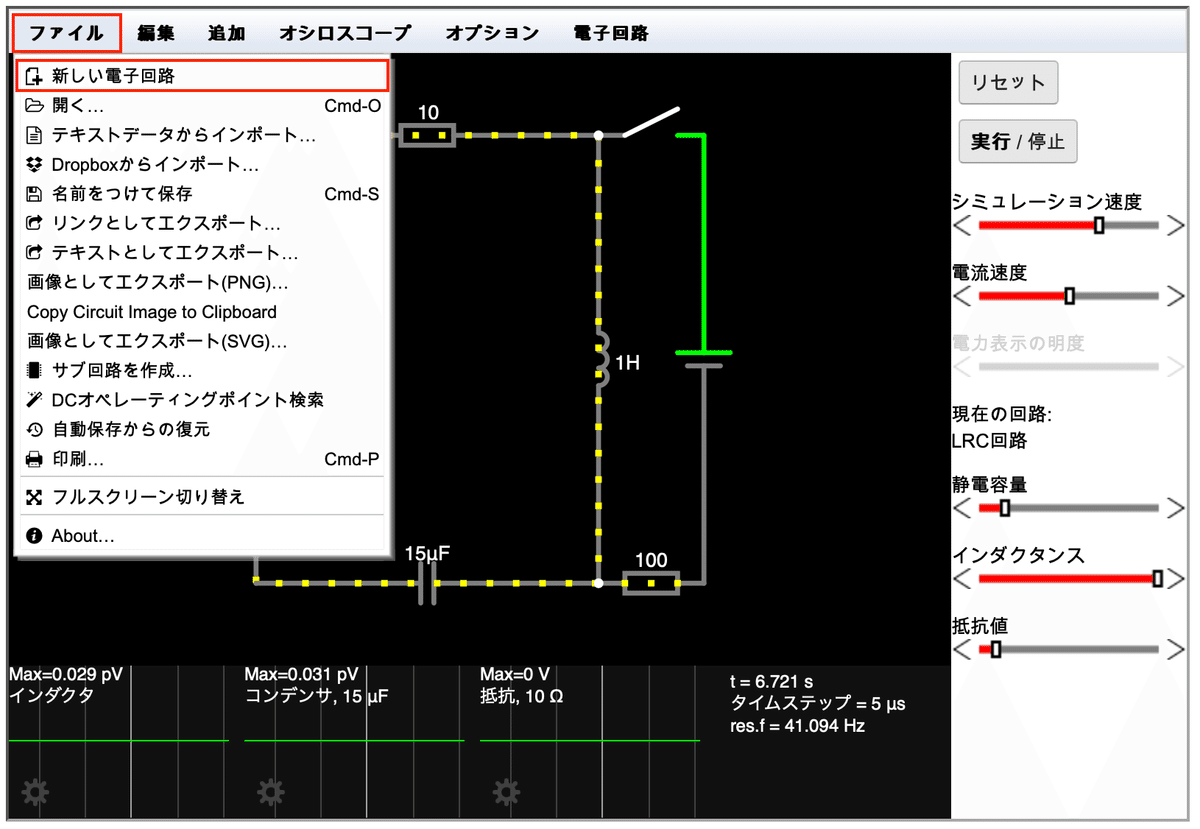Screen dimensions: 1200x829
Task: Choose 開く… menu entry
Action: pyautogui.click(x=202, y=105)
